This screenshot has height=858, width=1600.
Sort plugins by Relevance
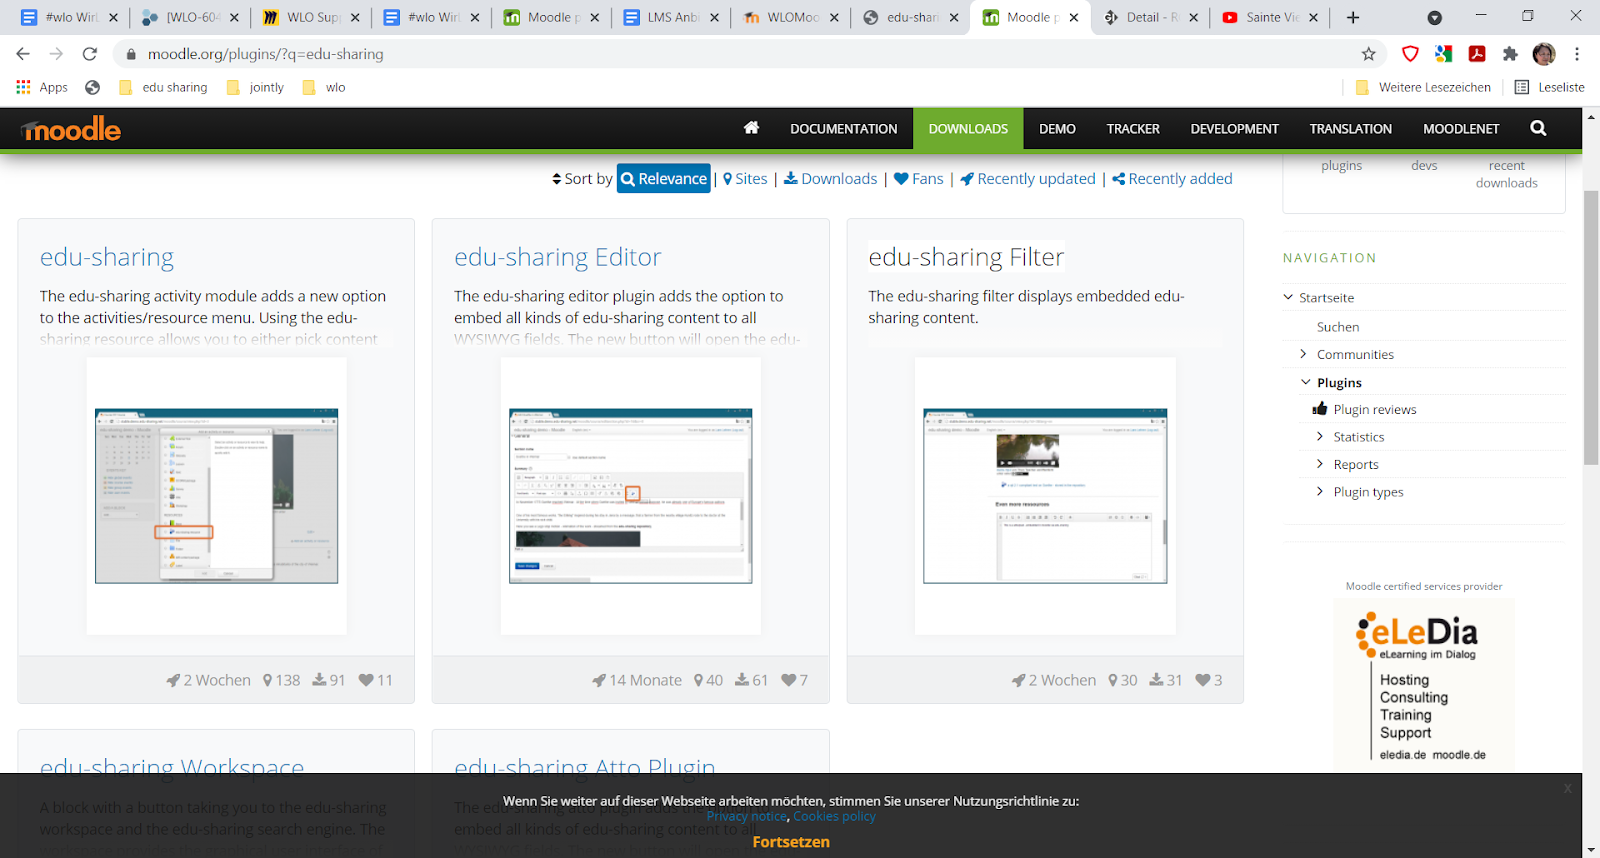click(x=664, y=178)
